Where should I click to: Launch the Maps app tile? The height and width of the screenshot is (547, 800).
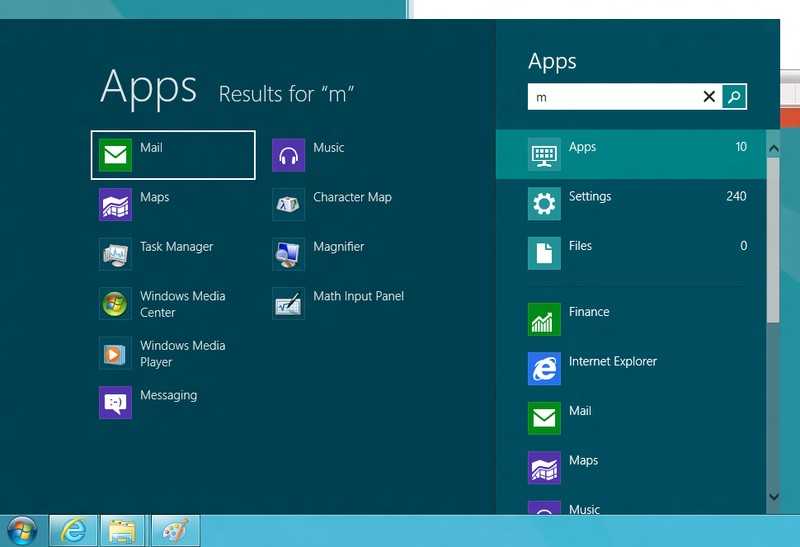(x=173, y=205)
